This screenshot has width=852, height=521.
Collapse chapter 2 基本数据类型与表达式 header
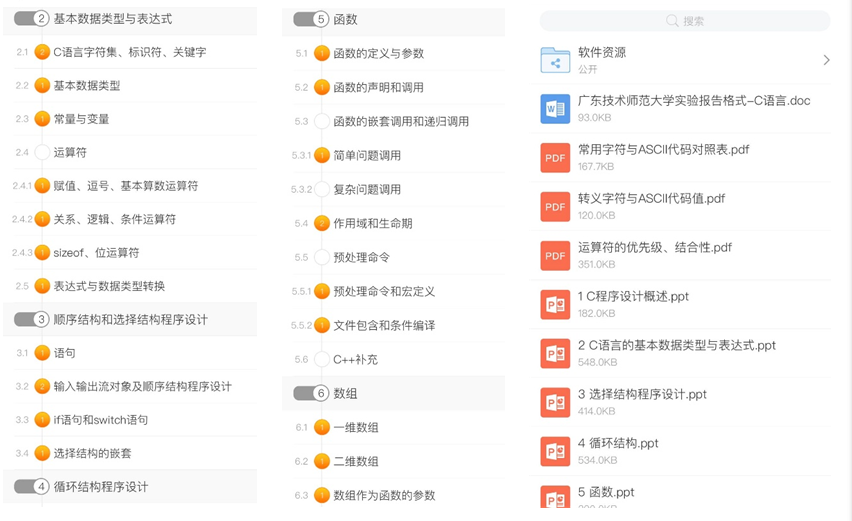click(x=32, y=19)
